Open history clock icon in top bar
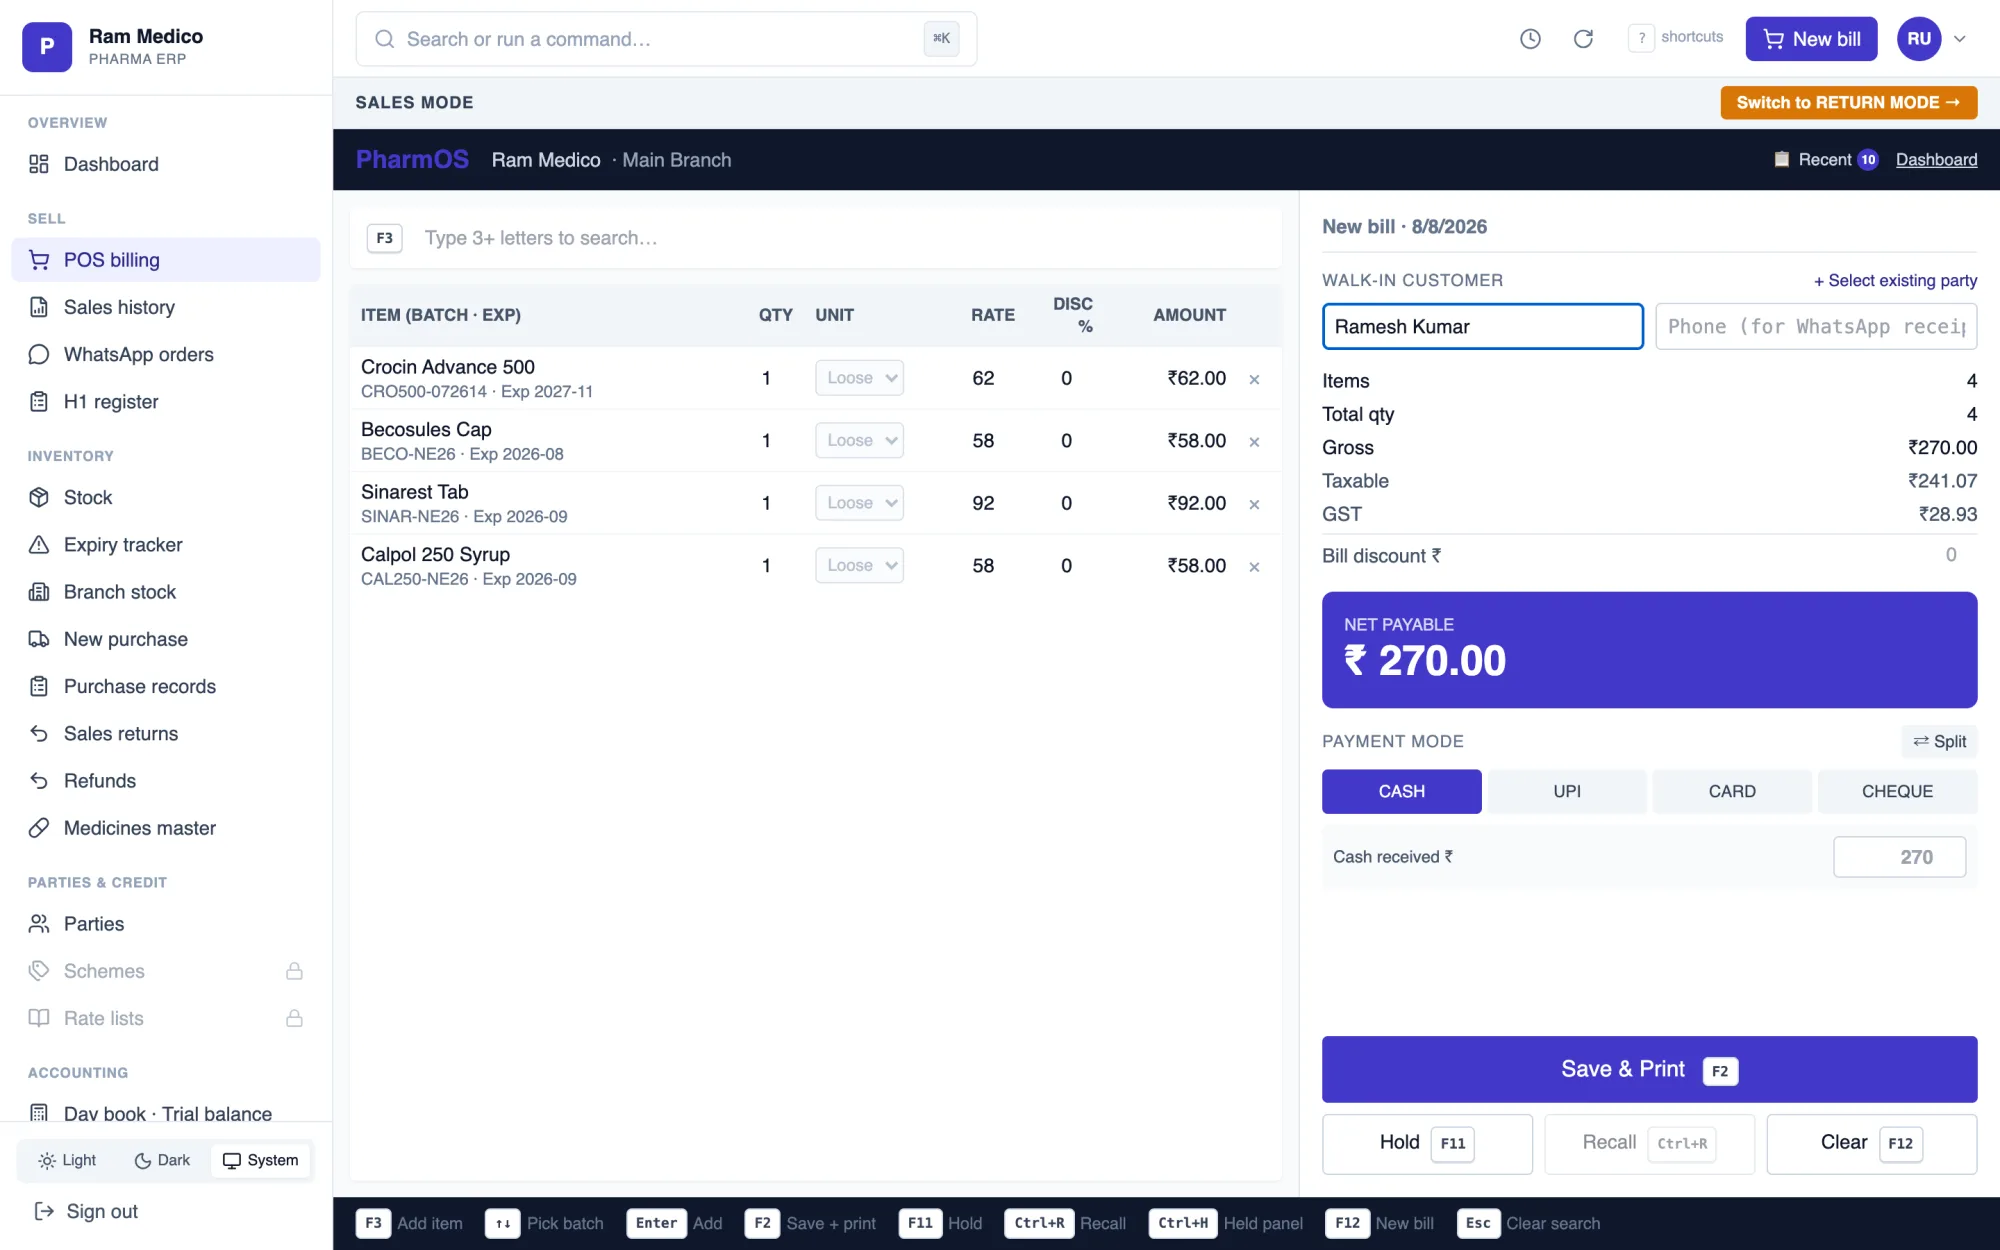Viewport: 2000px width, 1250px height. (x=1530, y=39)
